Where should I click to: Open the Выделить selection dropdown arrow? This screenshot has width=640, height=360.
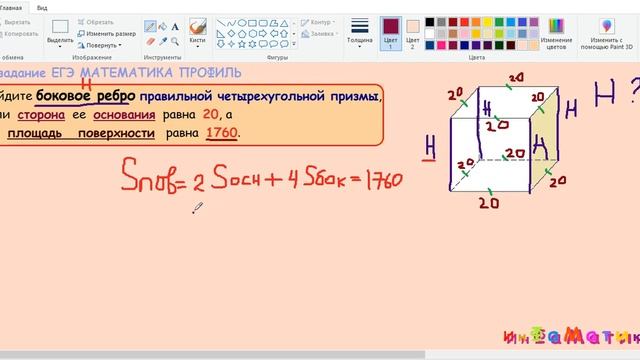tap(60, 47)
